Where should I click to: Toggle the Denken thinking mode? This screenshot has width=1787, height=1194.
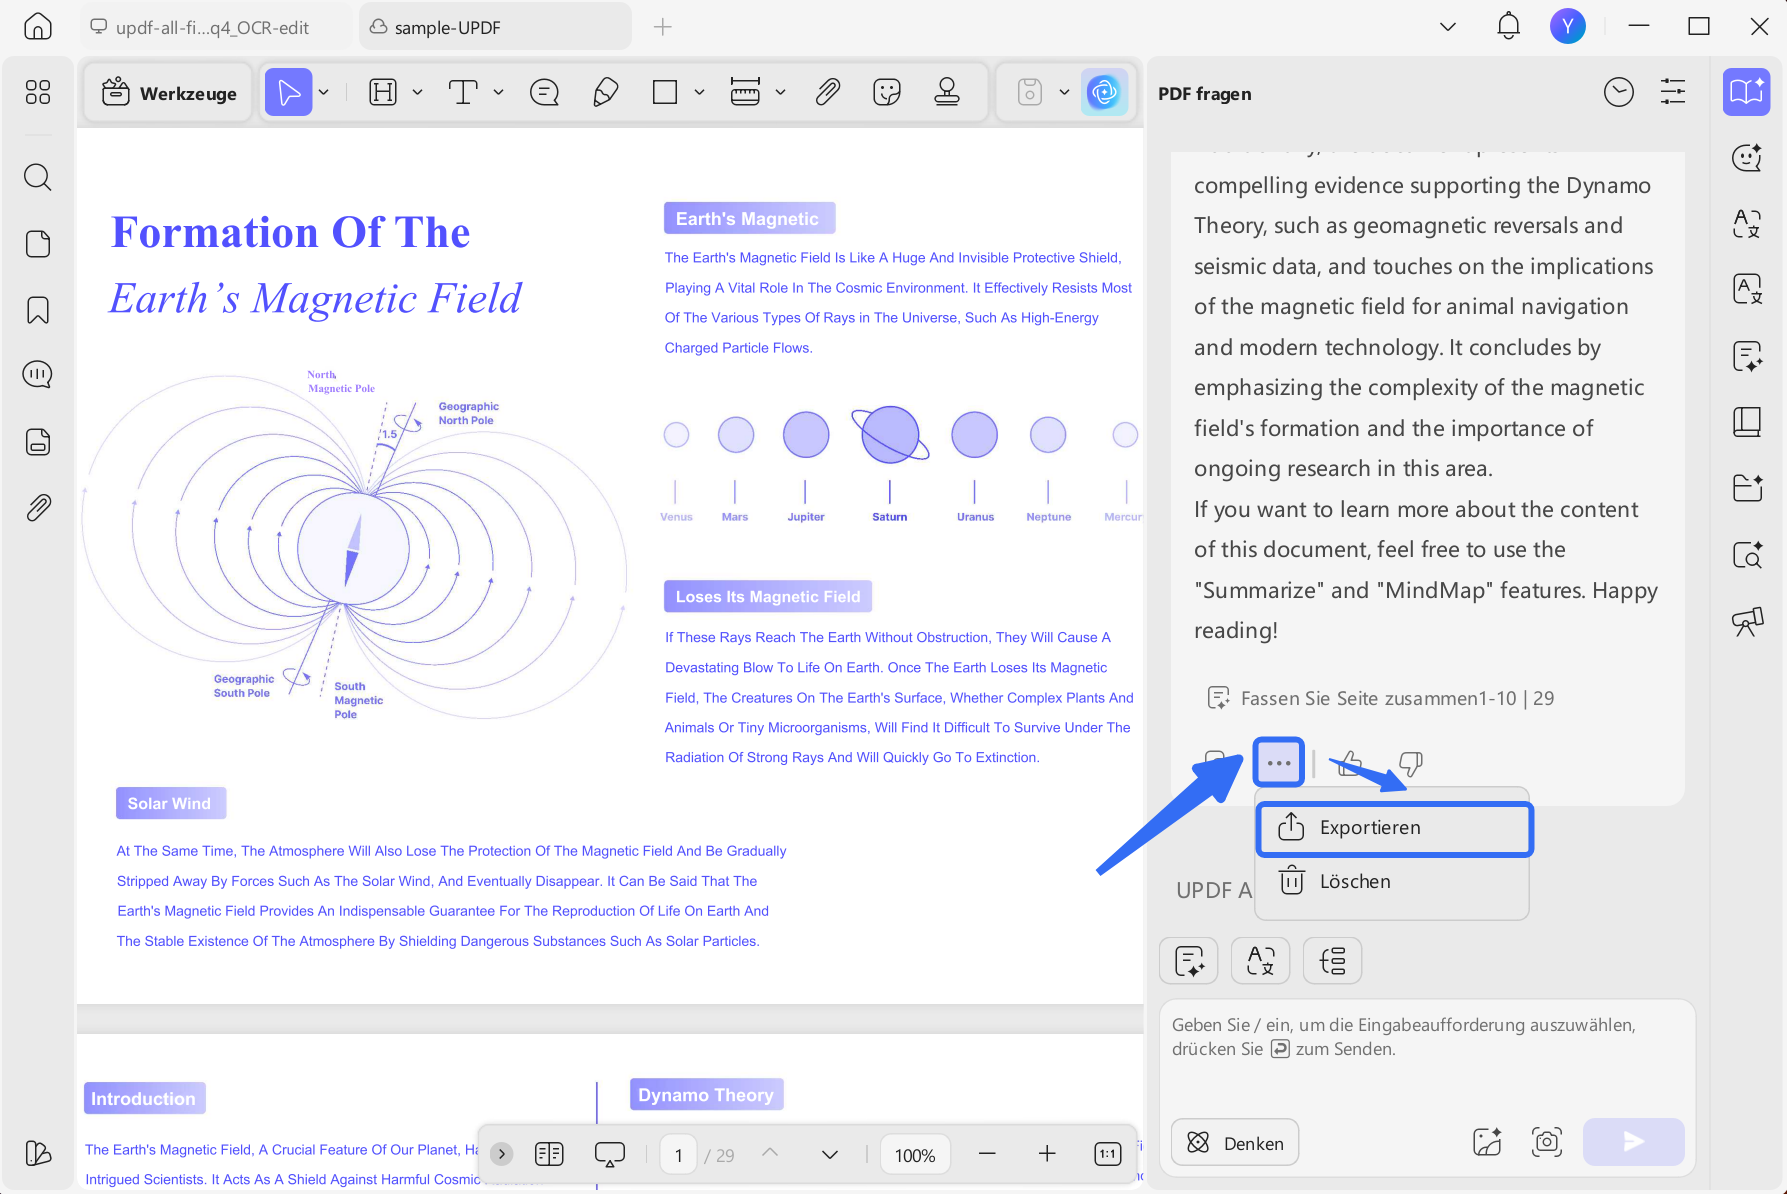(x=1235, y=1142)
